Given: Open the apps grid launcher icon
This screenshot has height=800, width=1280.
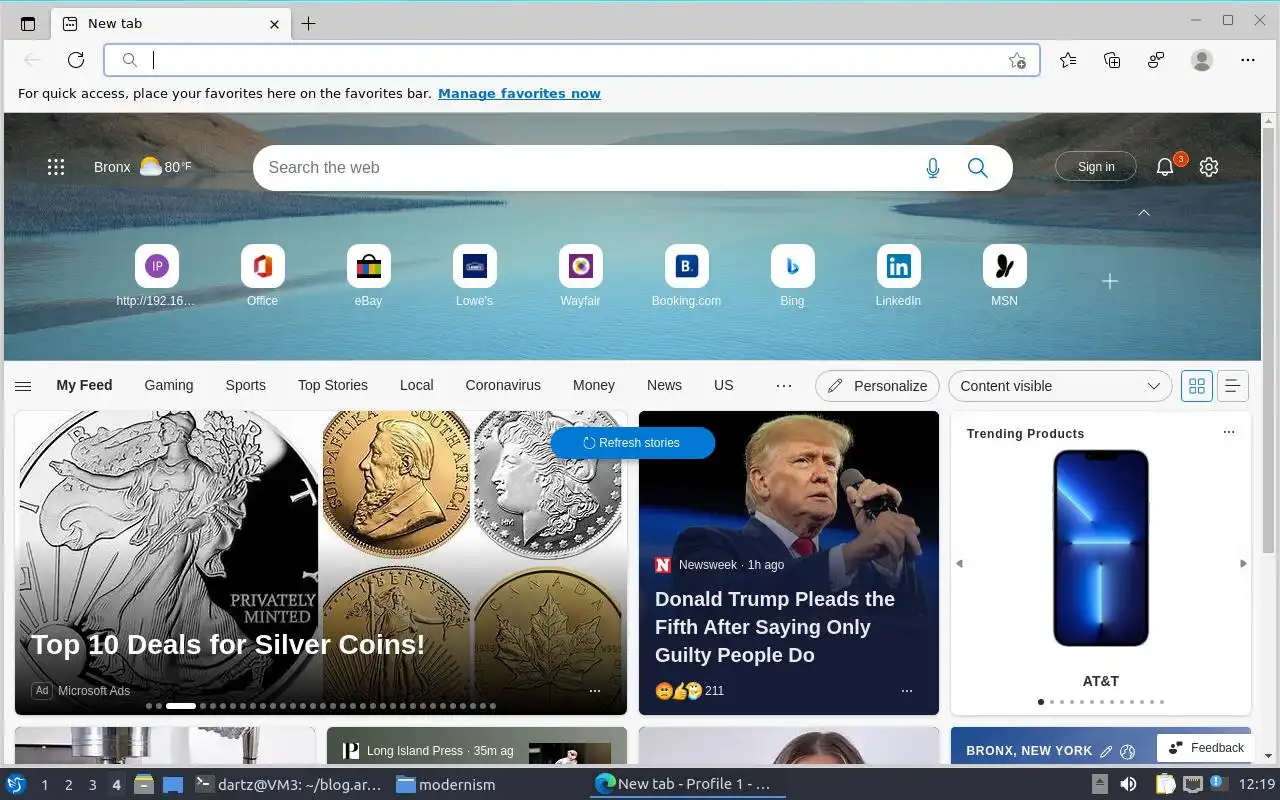Looking at the screenshot, I should pos(56,167).
